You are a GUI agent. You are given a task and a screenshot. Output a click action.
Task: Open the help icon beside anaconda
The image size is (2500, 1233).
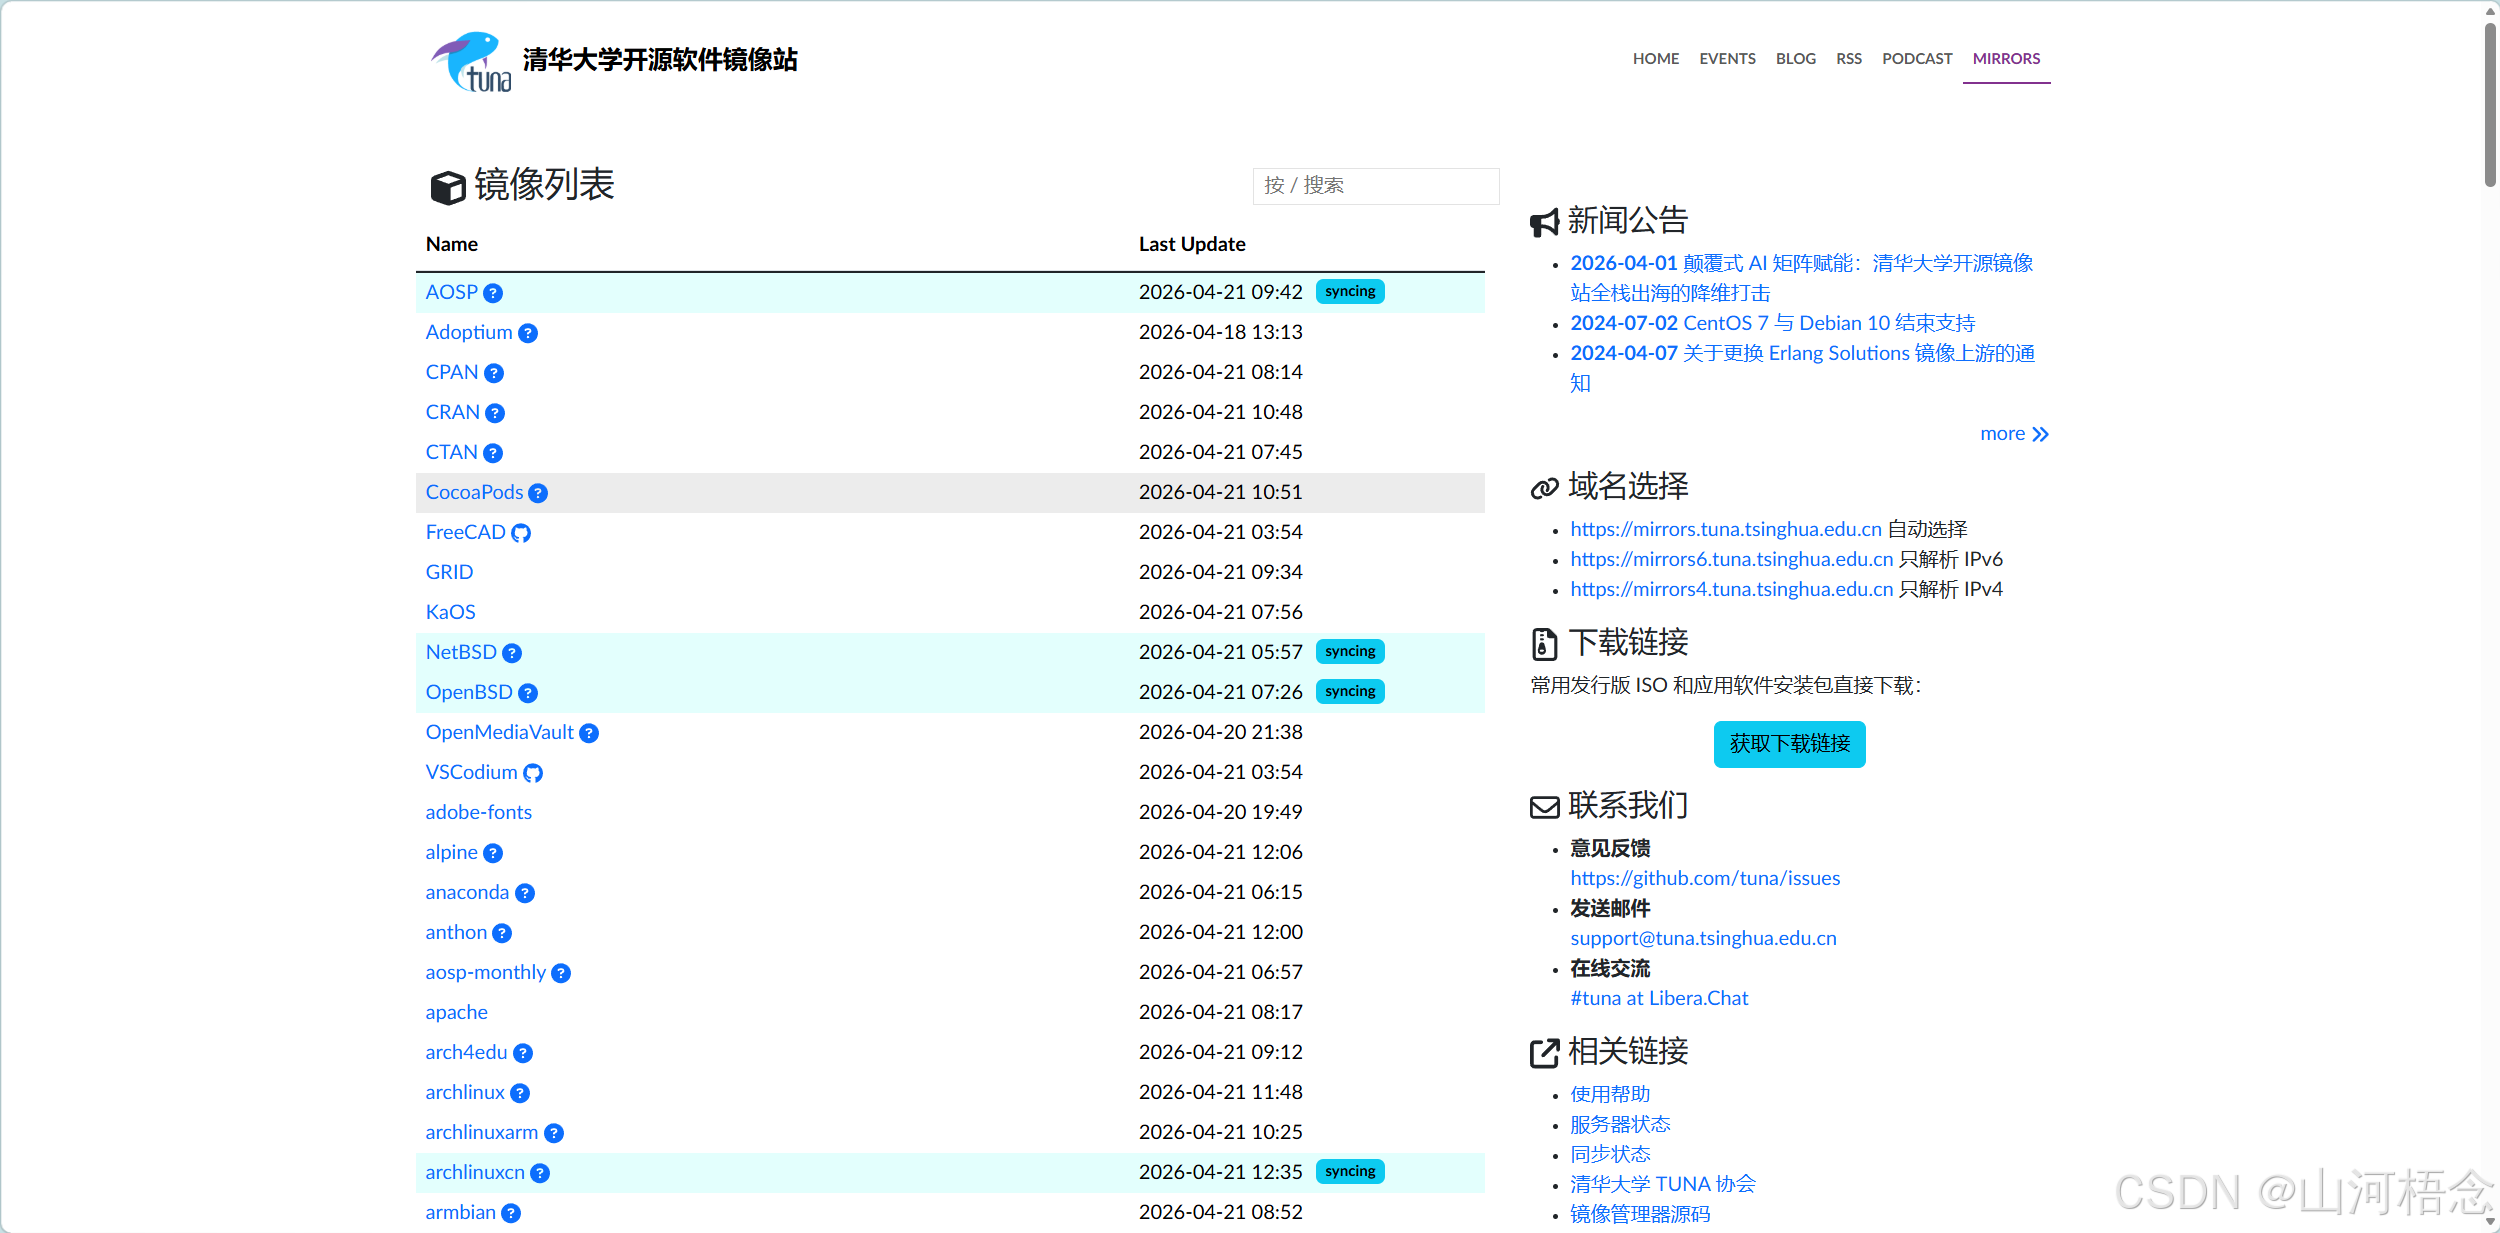(x=525, y=893)
